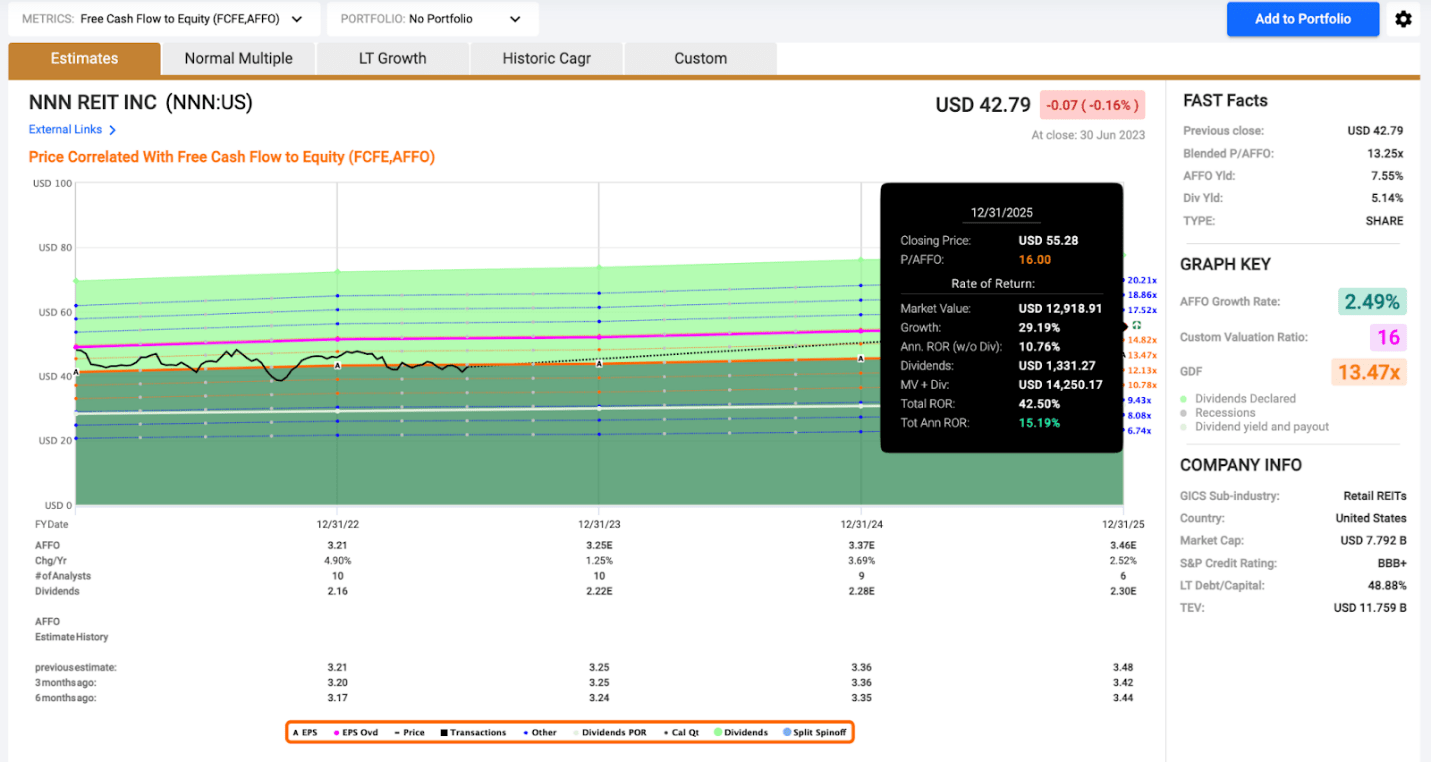
Task: Toggle Dividends Declared in the Graph Key
Action: pos(1238,399)
